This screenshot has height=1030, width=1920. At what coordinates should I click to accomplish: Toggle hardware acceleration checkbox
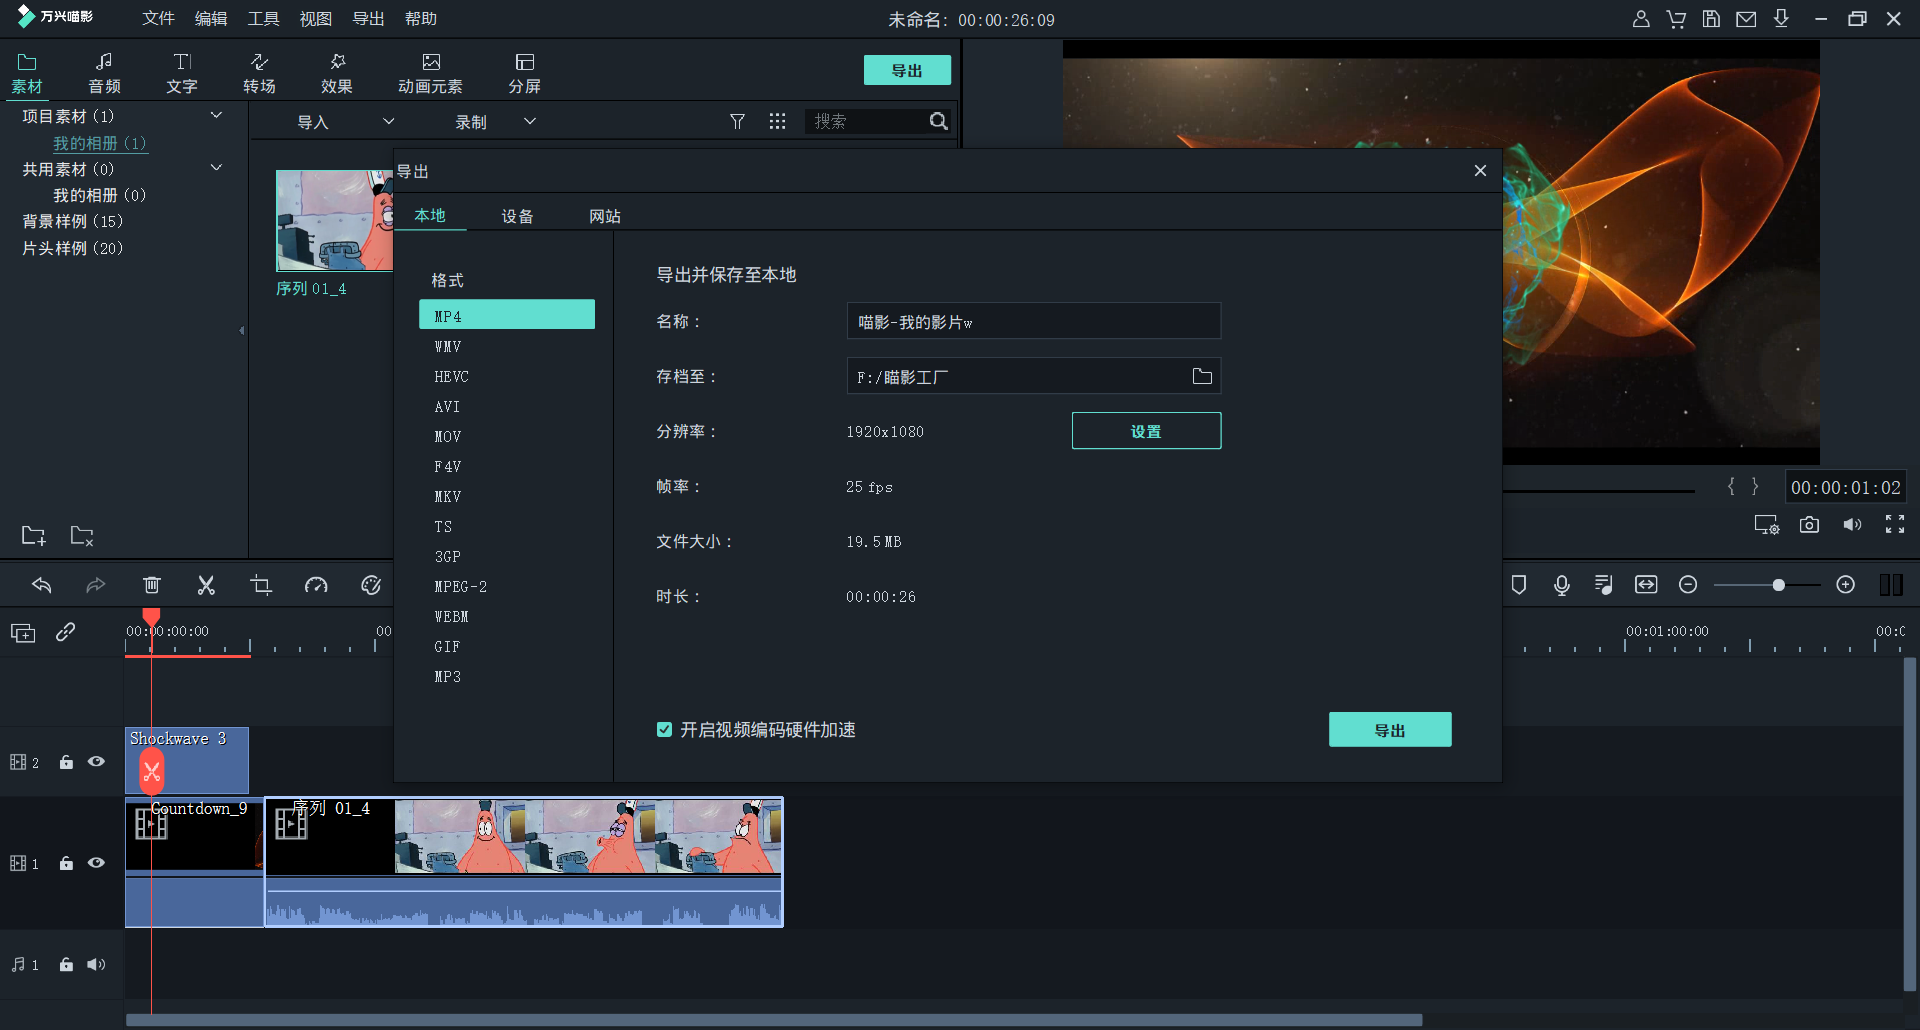coord(664,730)
